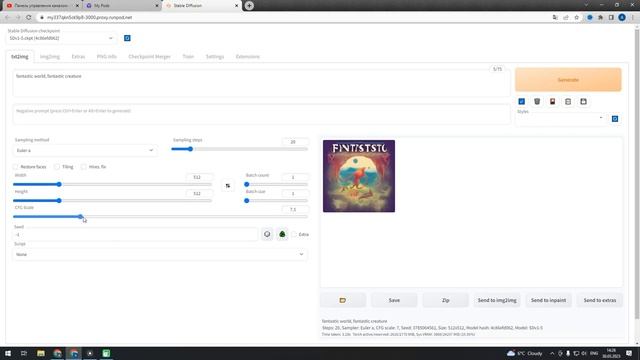Click the Sampling steps slider handle
640x360 pixels.
190,149
